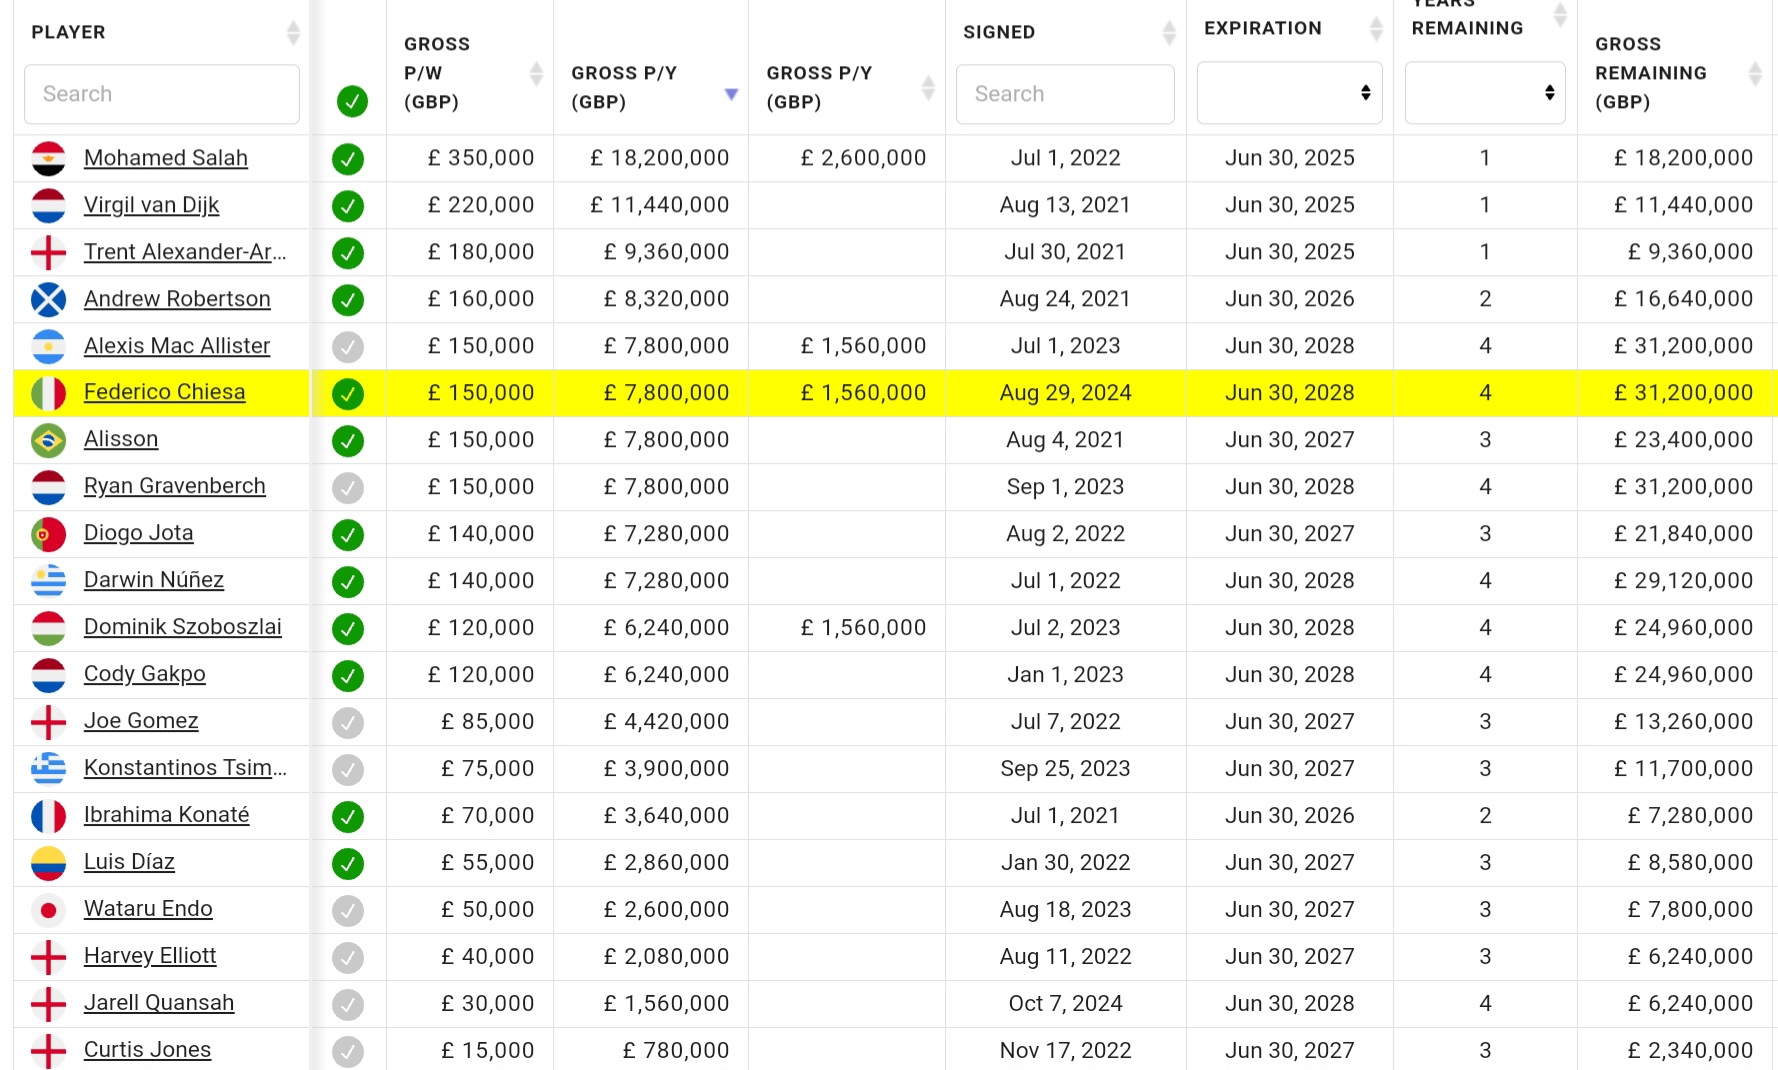Click Chiesa's Aug 29, 2024 signed date

click(1065, 393)
